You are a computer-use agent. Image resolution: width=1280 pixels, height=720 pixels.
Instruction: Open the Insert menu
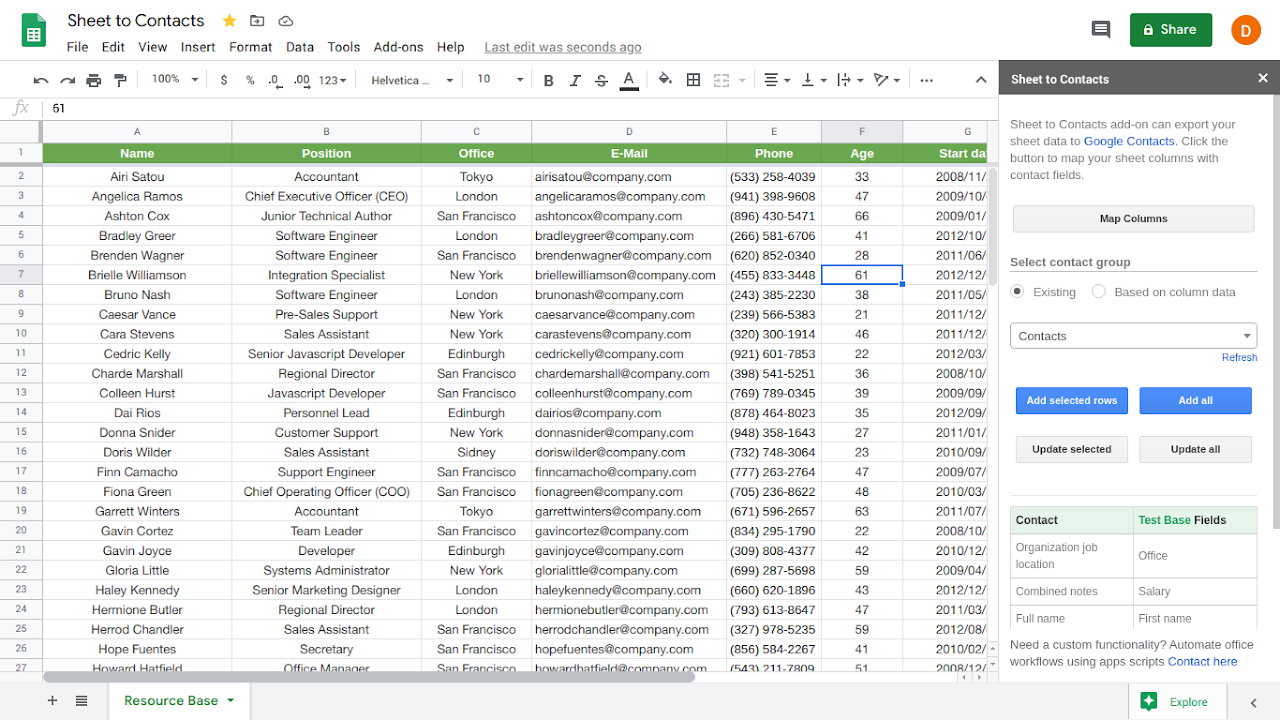point(198,47)
